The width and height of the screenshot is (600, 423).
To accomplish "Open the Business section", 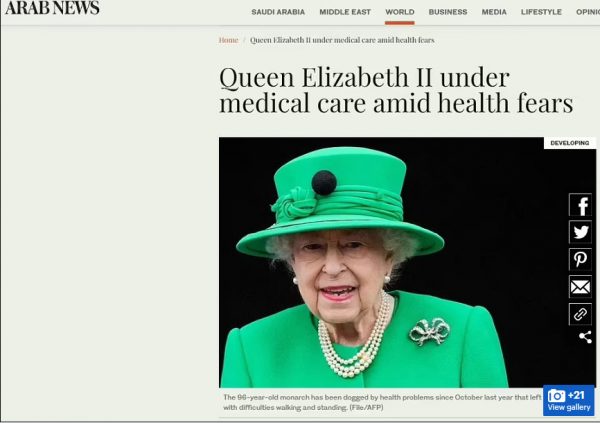I will pyautogui.click(x=448, y=12).
